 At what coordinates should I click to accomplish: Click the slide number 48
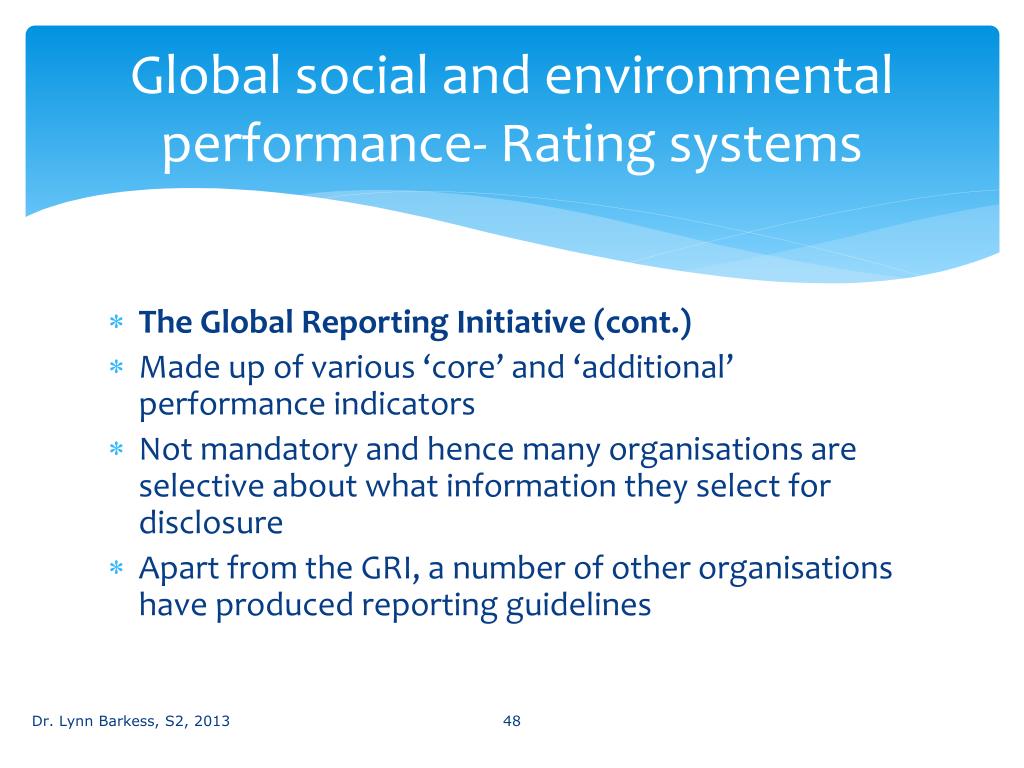(512, 721)
